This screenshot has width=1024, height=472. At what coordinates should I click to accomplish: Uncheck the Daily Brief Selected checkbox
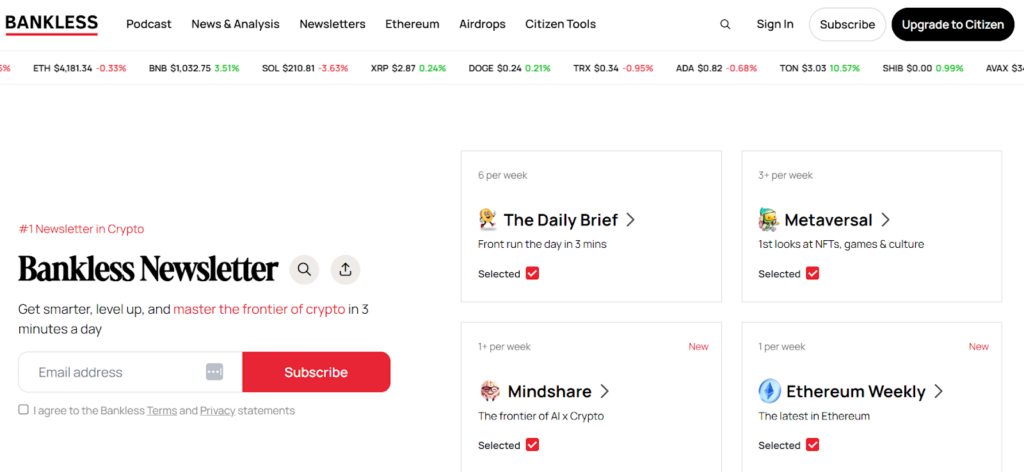coord(532,273)
